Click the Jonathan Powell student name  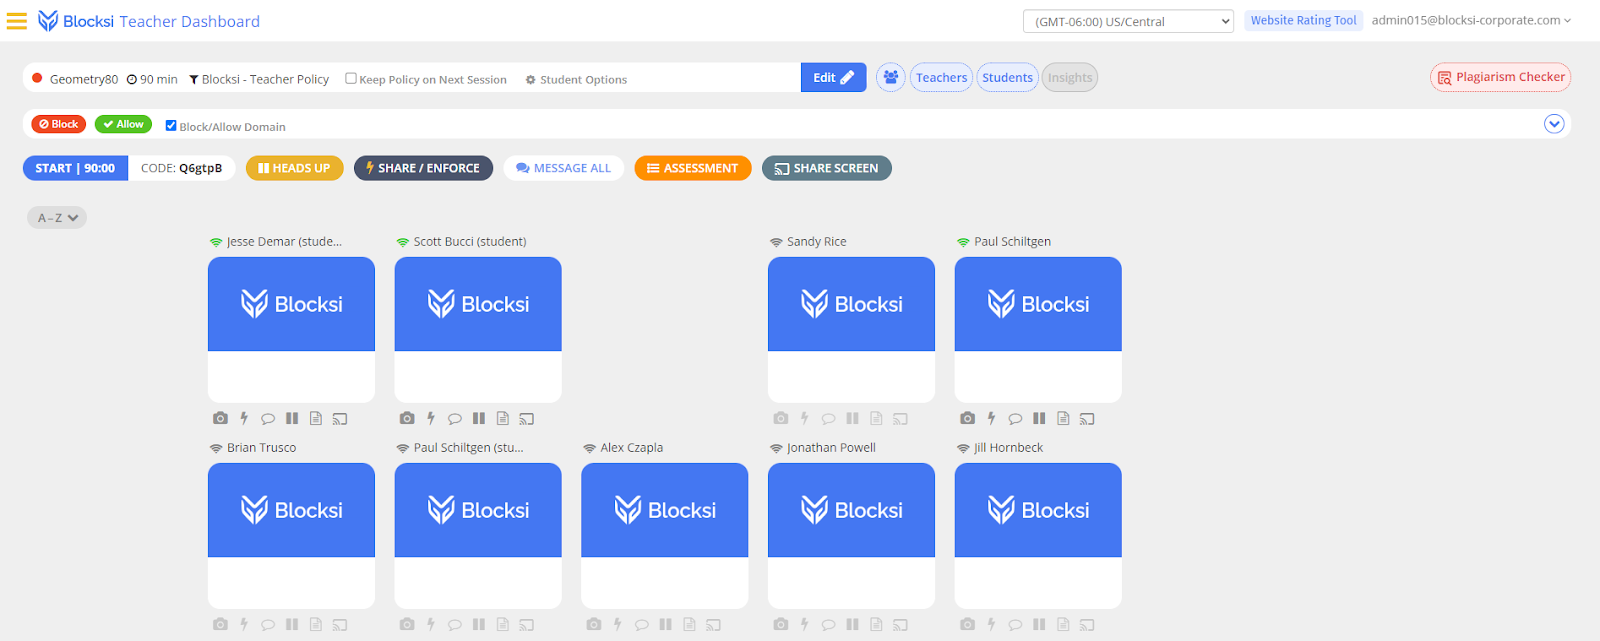coord(831,448)
